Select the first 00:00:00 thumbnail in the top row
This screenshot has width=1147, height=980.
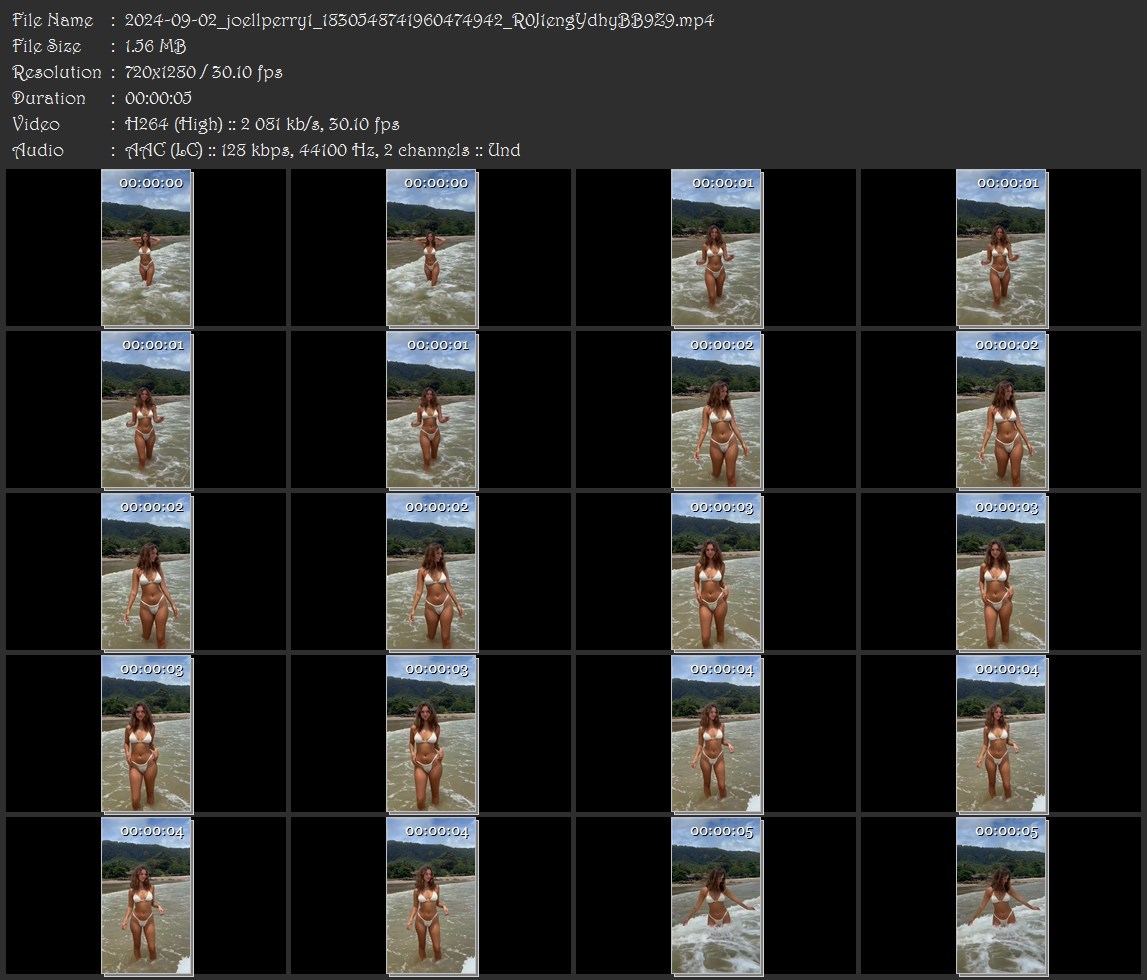point(146,248)
